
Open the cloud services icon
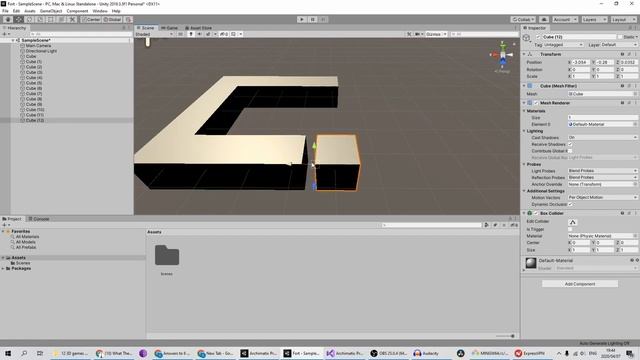[x=544, y=20]
